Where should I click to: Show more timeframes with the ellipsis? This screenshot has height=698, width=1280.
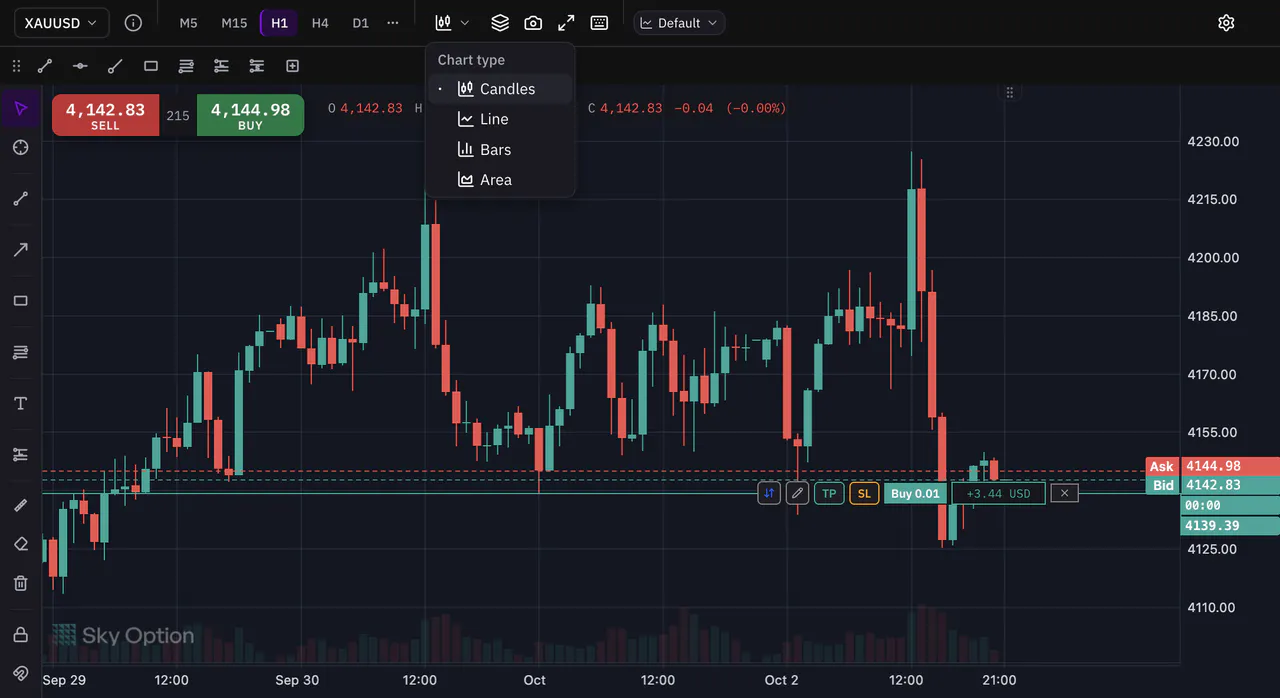(393, 23)
